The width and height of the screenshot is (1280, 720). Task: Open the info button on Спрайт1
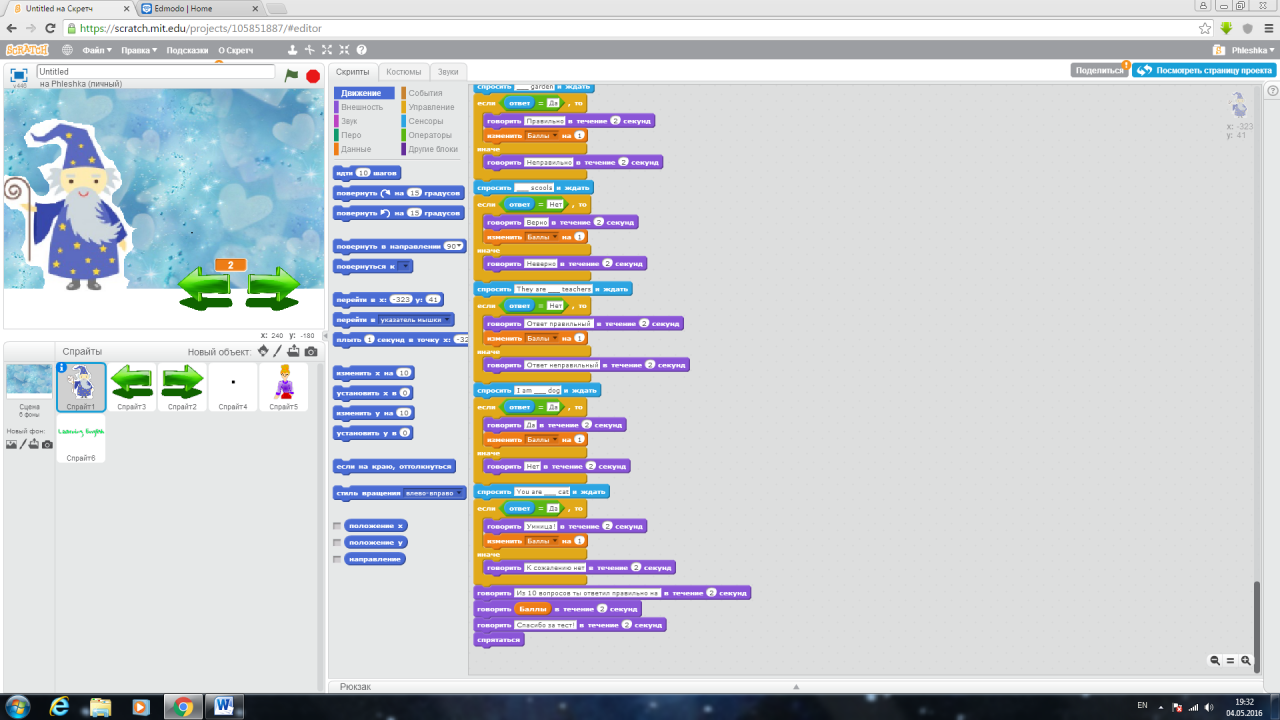62,368
